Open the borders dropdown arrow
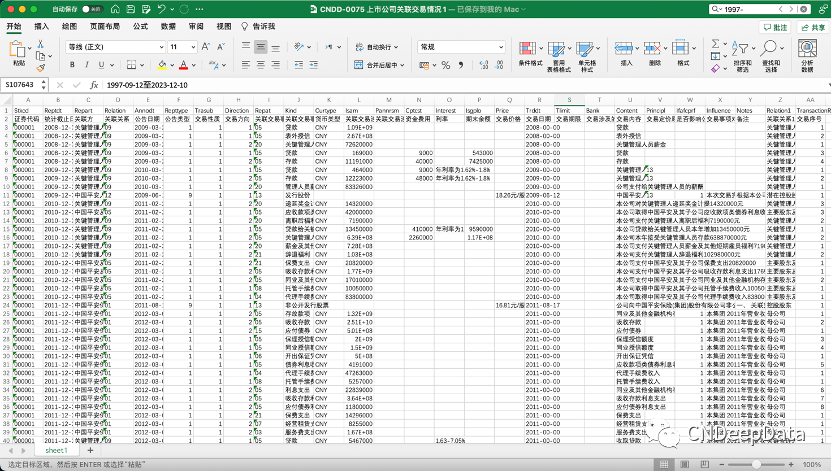Viewport: 832px width, 472px height. [142, 65]
